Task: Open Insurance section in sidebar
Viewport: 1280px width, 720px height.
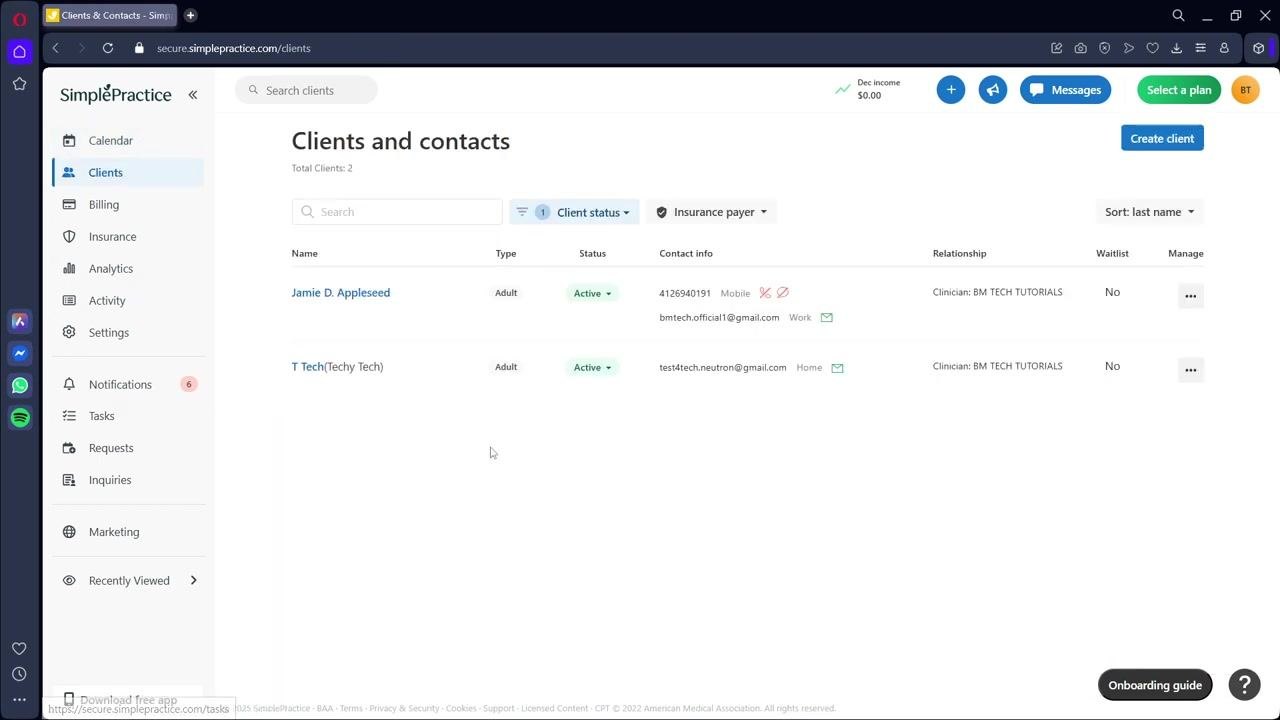Action: coord(128,237)
